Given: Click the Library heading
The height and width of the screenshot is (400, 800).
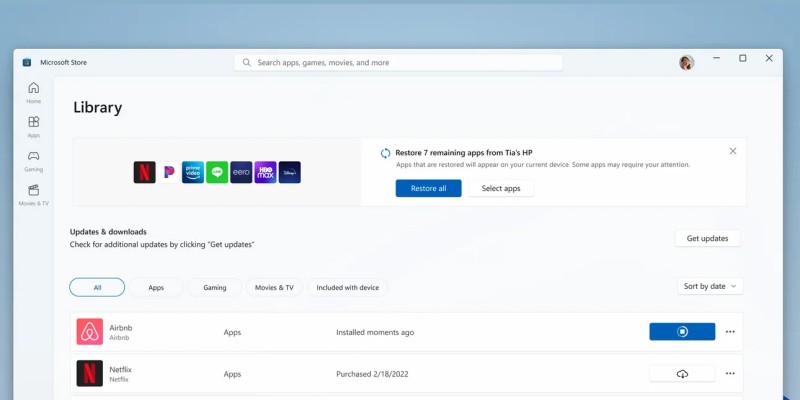Looking at the screenshot, I should coord(97,108).
